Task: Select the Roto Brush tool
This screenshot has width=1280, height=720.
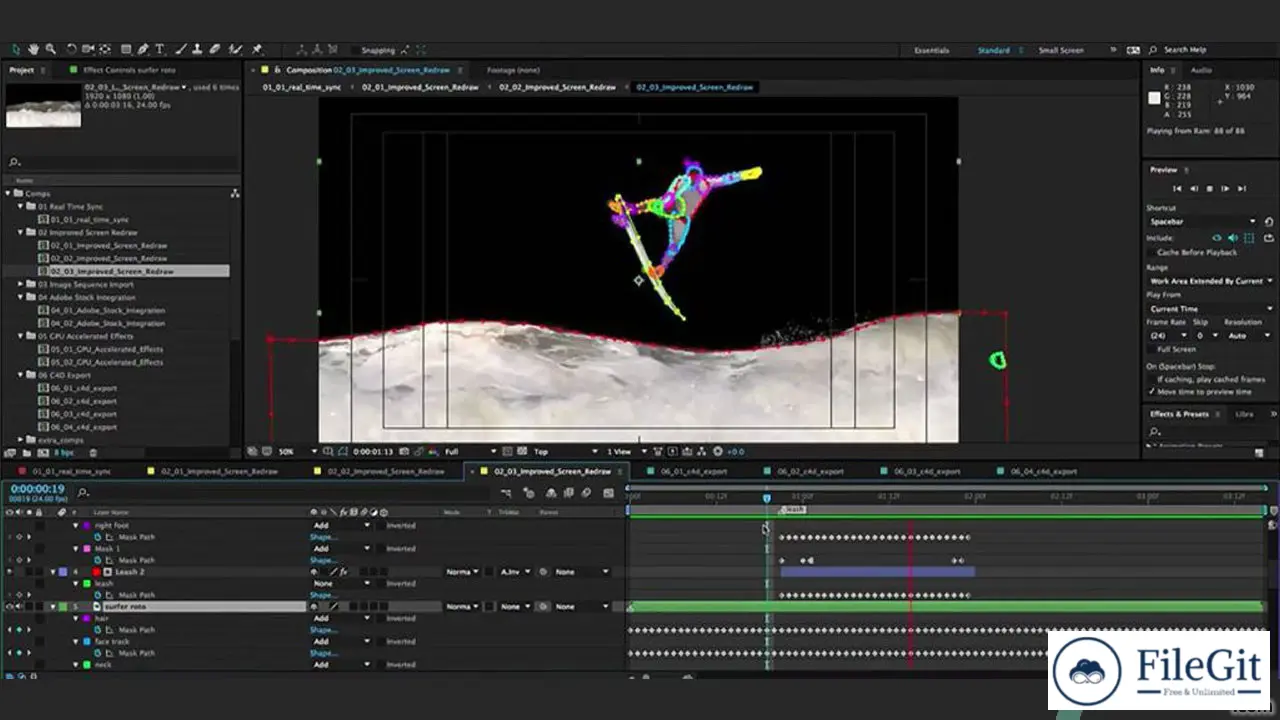Action: (x=236, y=49)
